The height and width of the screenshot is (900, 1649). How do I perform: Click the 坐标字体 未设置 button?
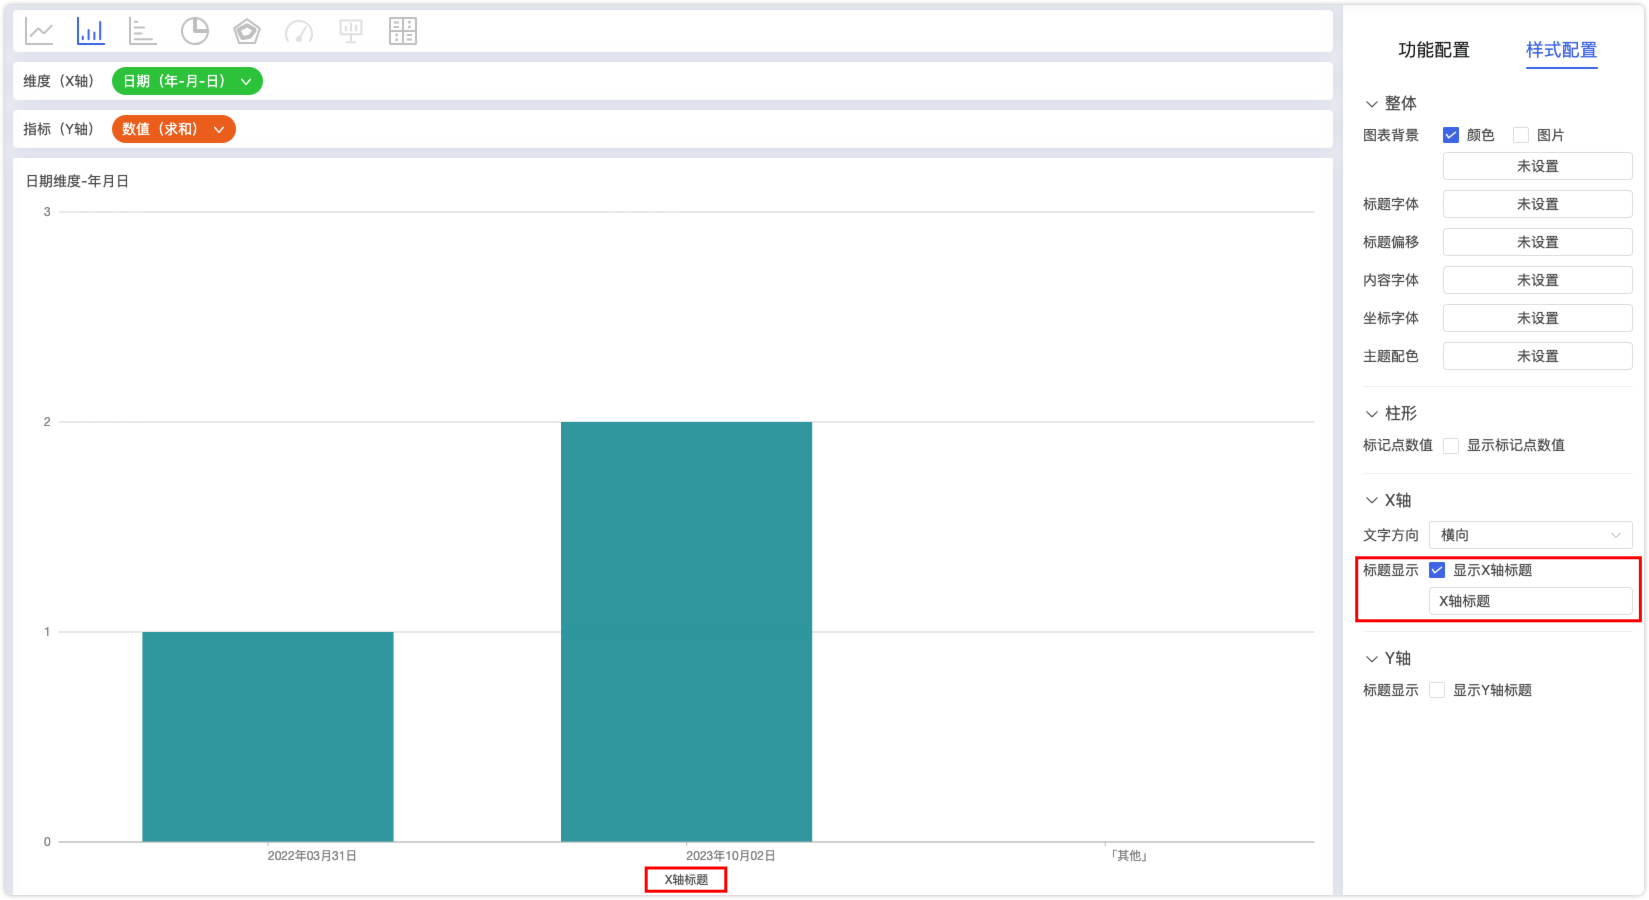[x=1537, y=318]
